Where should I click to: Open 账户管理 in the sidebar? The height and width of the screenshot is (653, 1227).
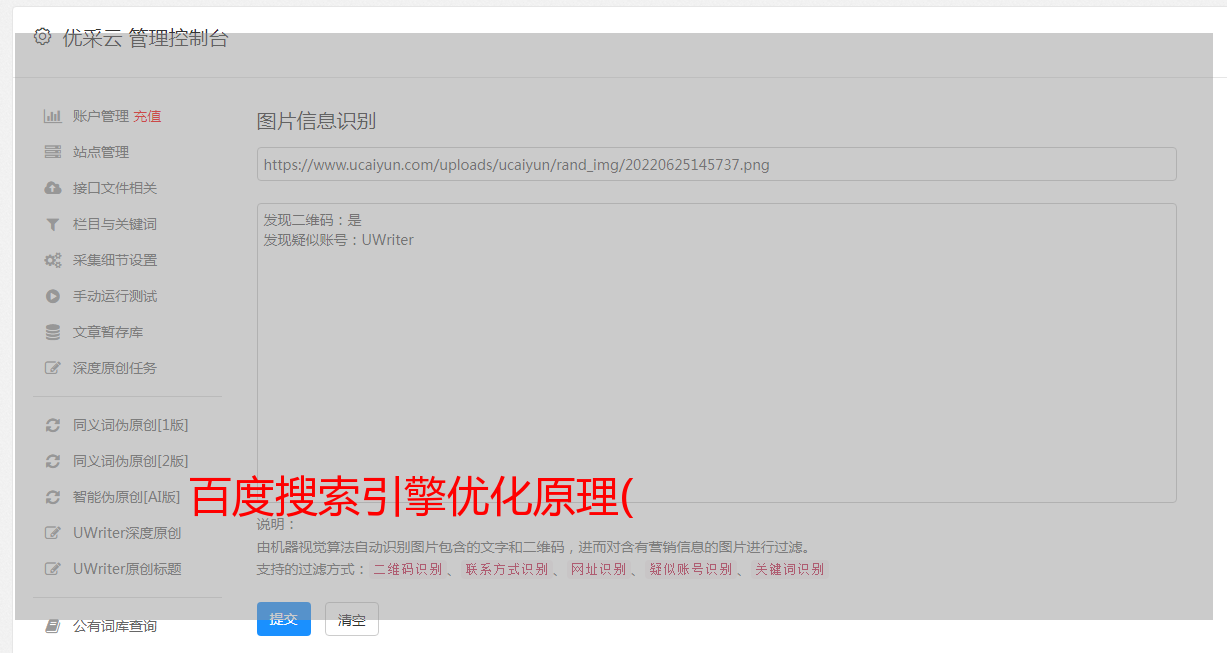[101, 116]
